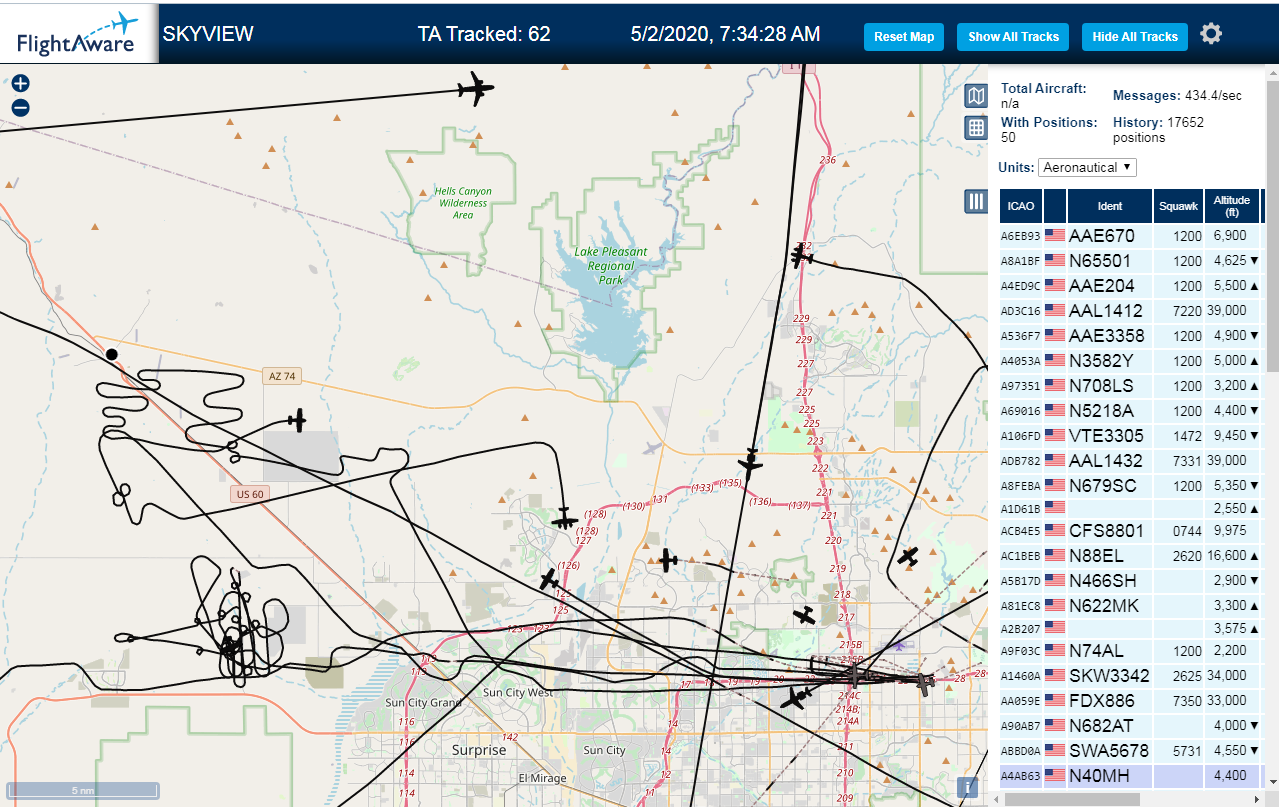This screenshot has width=1279, height=807.
Task: Select the aircraft icon at top of map
Action: (476, 90)
